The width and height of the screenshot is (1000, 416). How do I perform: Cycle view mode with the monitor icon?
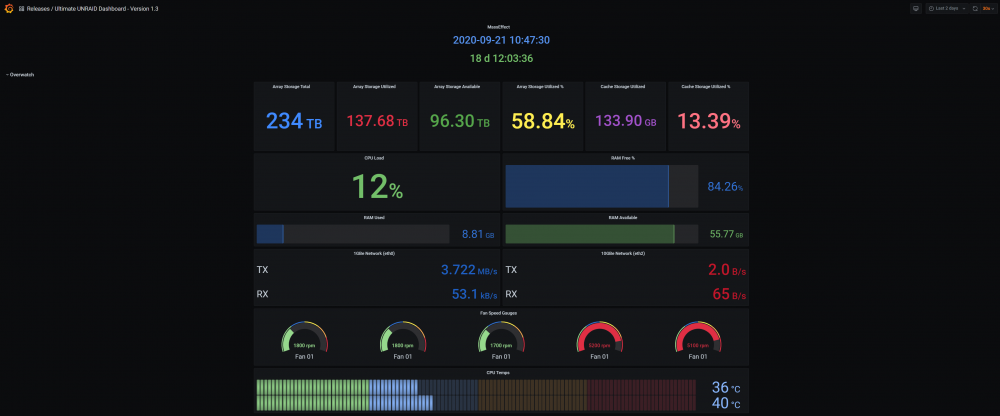coord(916,8)
